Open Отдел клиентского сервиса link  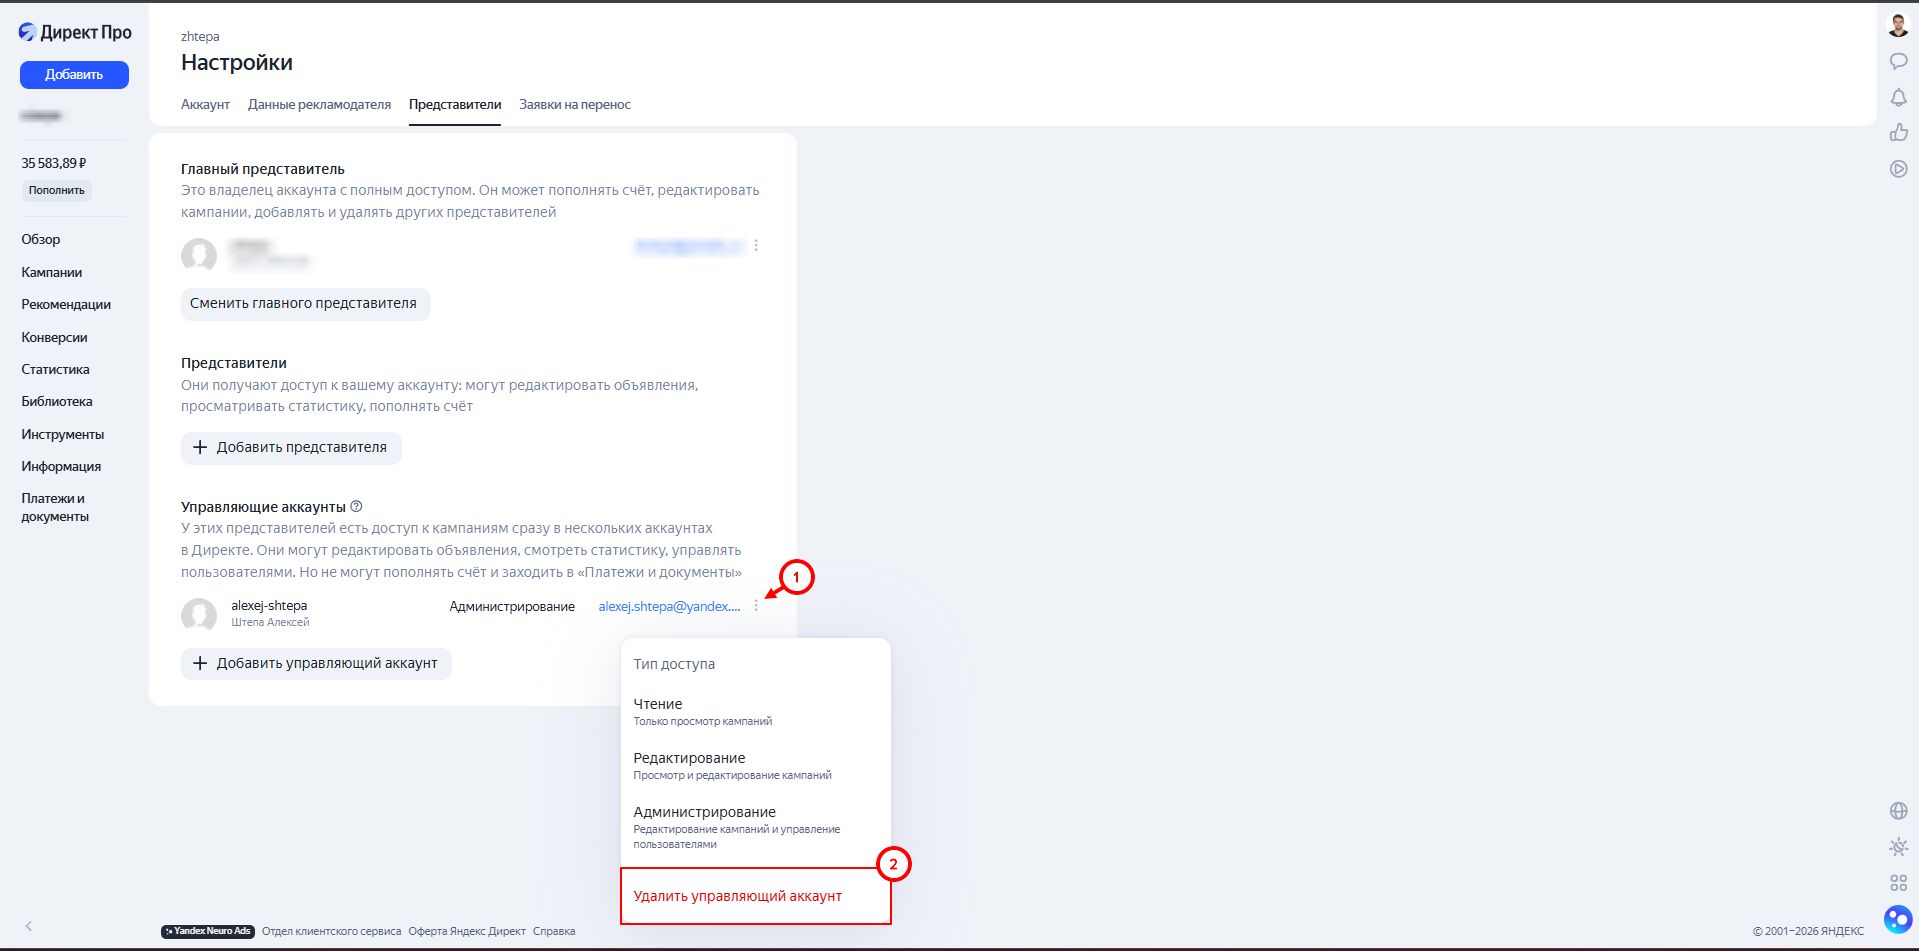coord(331,931)
